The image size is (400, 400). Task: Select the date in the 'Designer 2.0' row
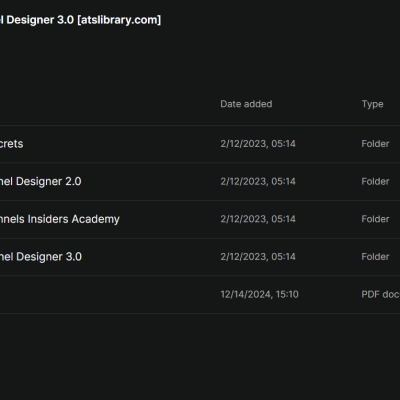pos(258,181)
